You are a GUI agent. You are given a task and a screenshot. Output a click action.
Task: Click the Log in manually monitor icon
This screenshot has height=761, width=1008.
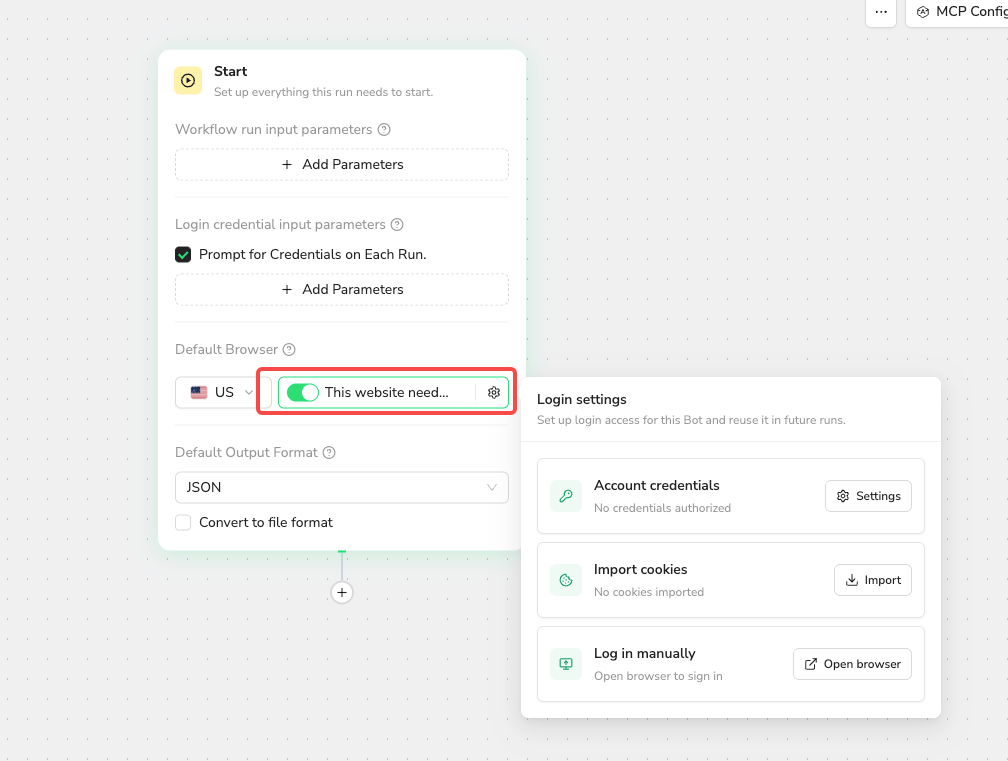click(566, 664)
